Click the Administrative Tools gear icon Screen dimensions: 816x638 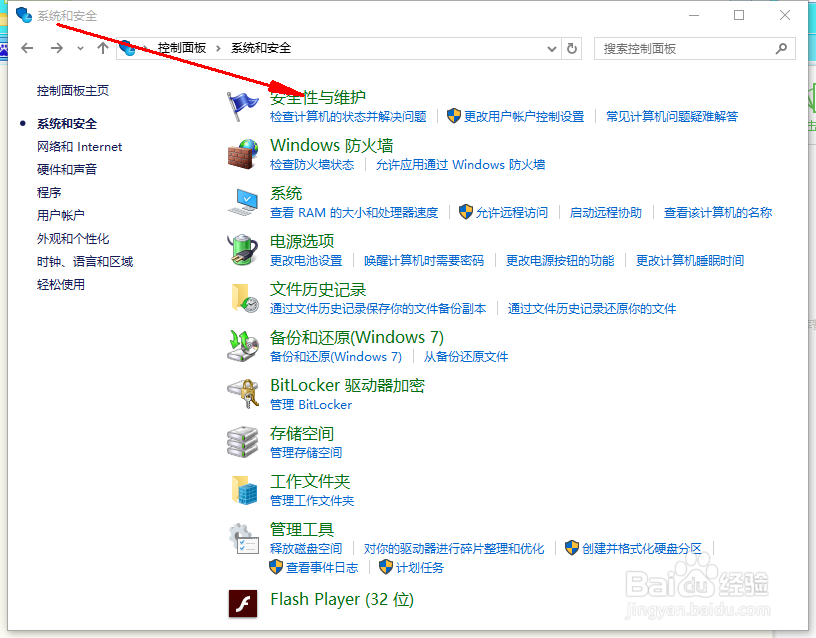(243, 539)
